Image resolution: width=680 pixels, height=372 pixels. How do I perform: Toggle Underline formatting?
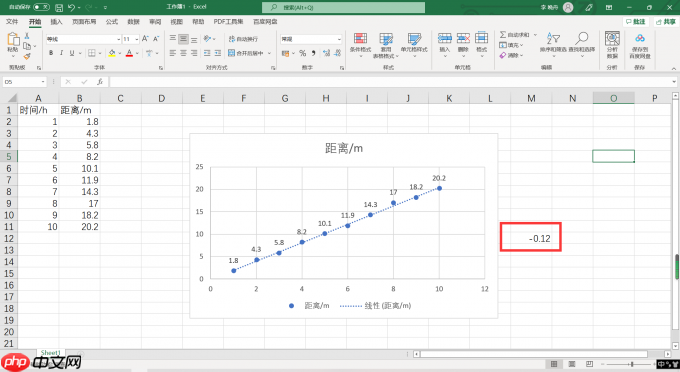pyautogui.click(x=72, y=53)
